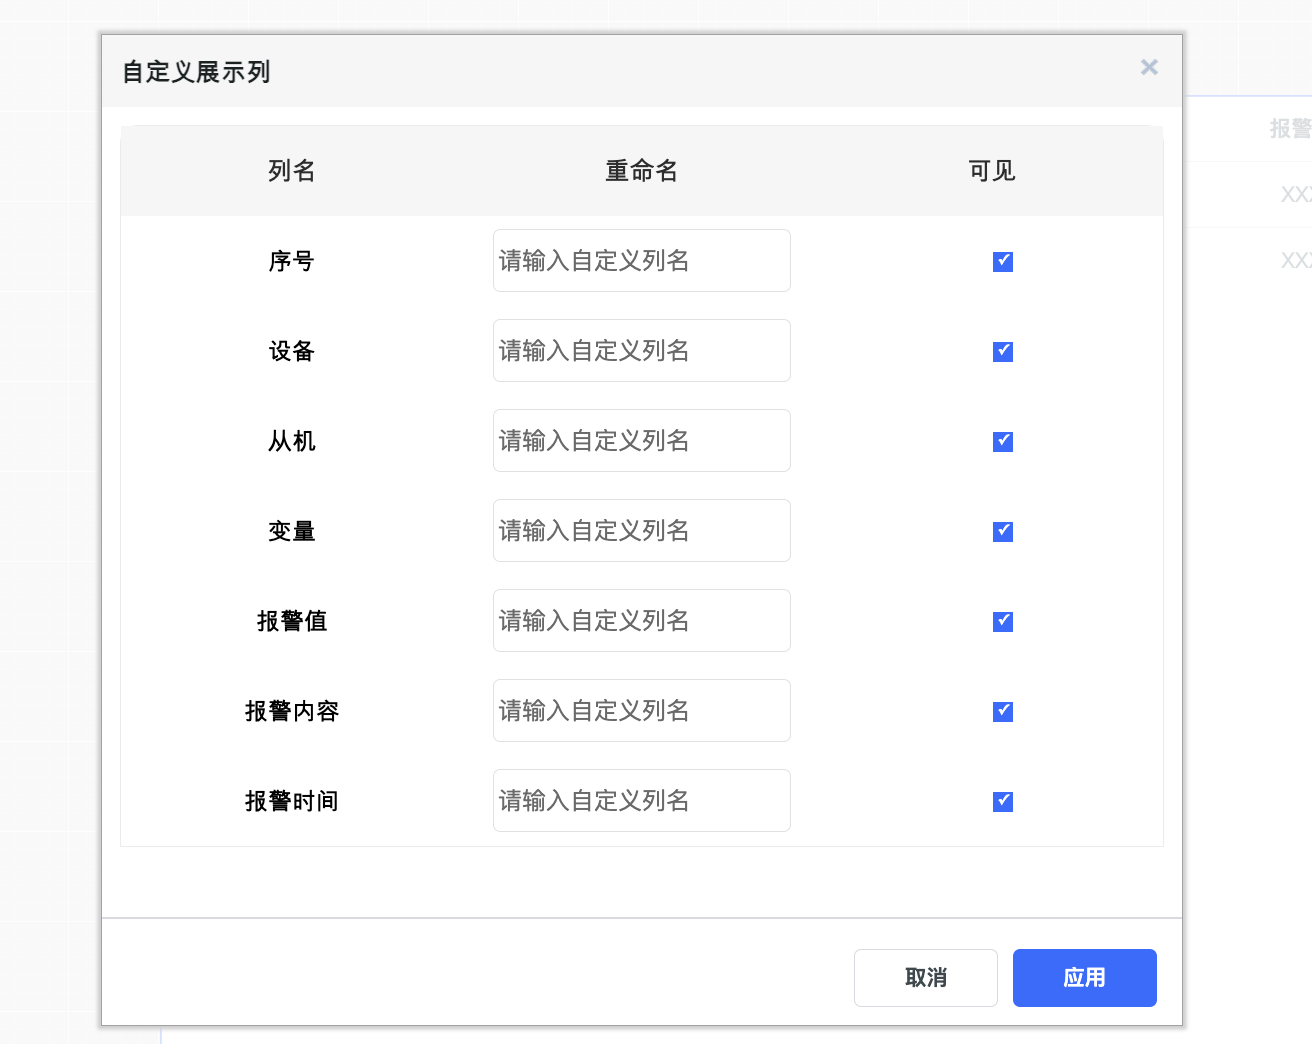Toggle the 设备 row visibility checkbox
Image resolution: width=1312 pixels, height=1044 pixels.
click(x=1003, y=351)
